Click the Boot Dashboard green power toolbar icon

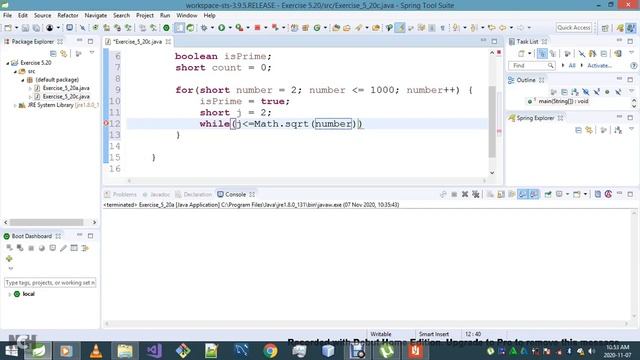point(166,28)
